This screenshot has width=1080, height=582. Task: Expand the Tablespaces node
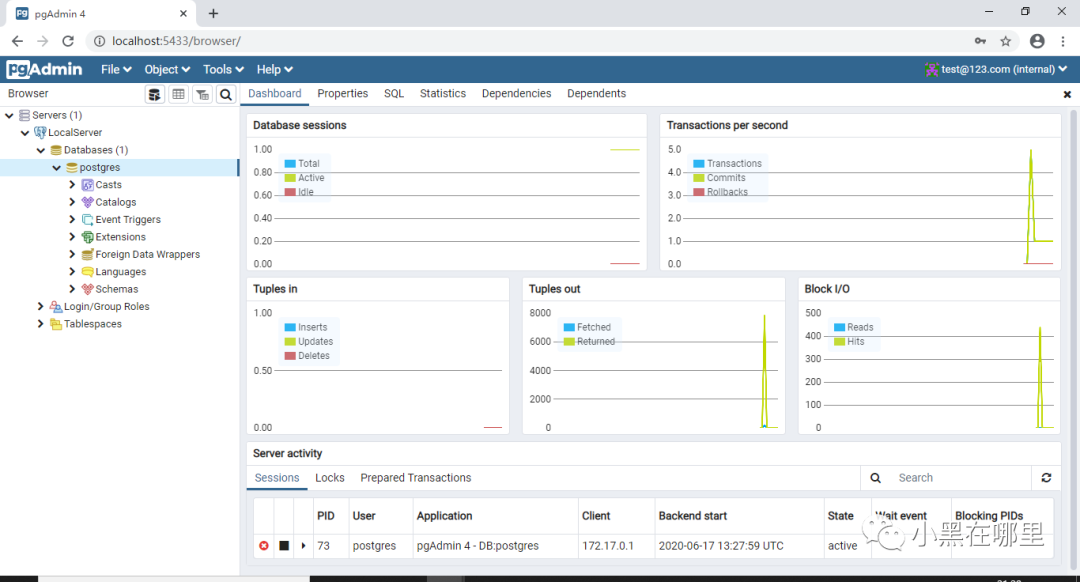pyautogui.click(x=41, y=324)
